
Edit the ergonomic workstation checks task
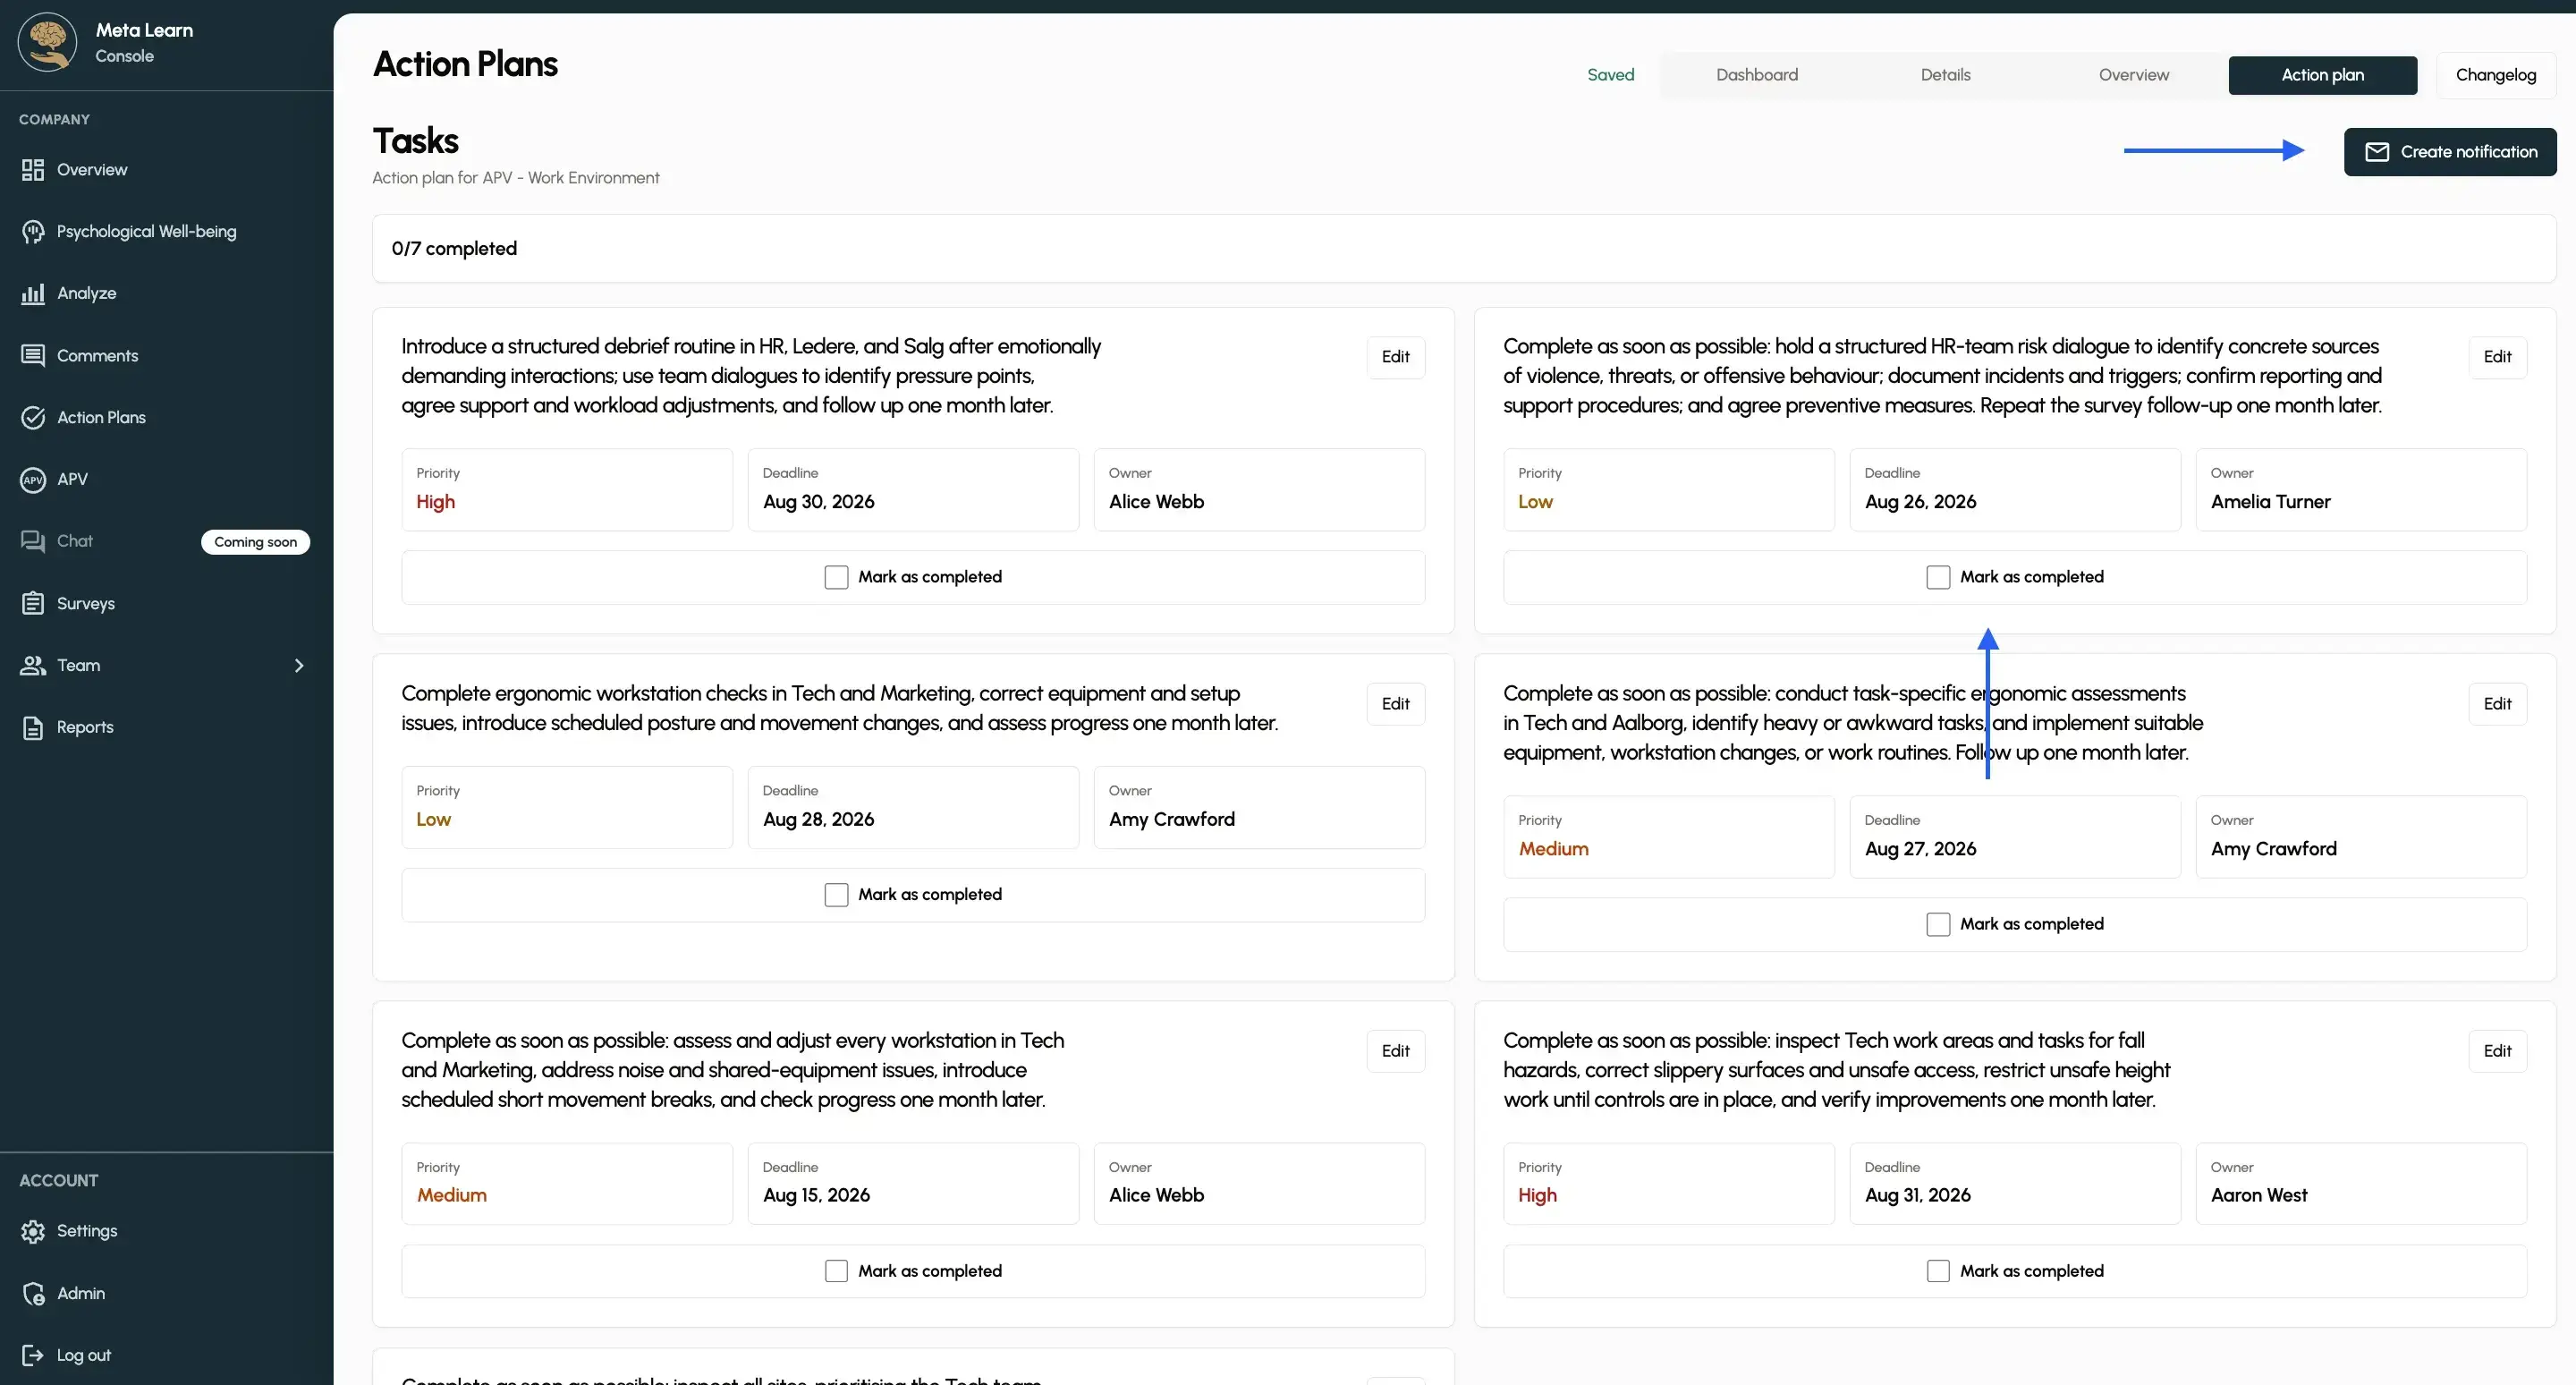[1395, 704]
